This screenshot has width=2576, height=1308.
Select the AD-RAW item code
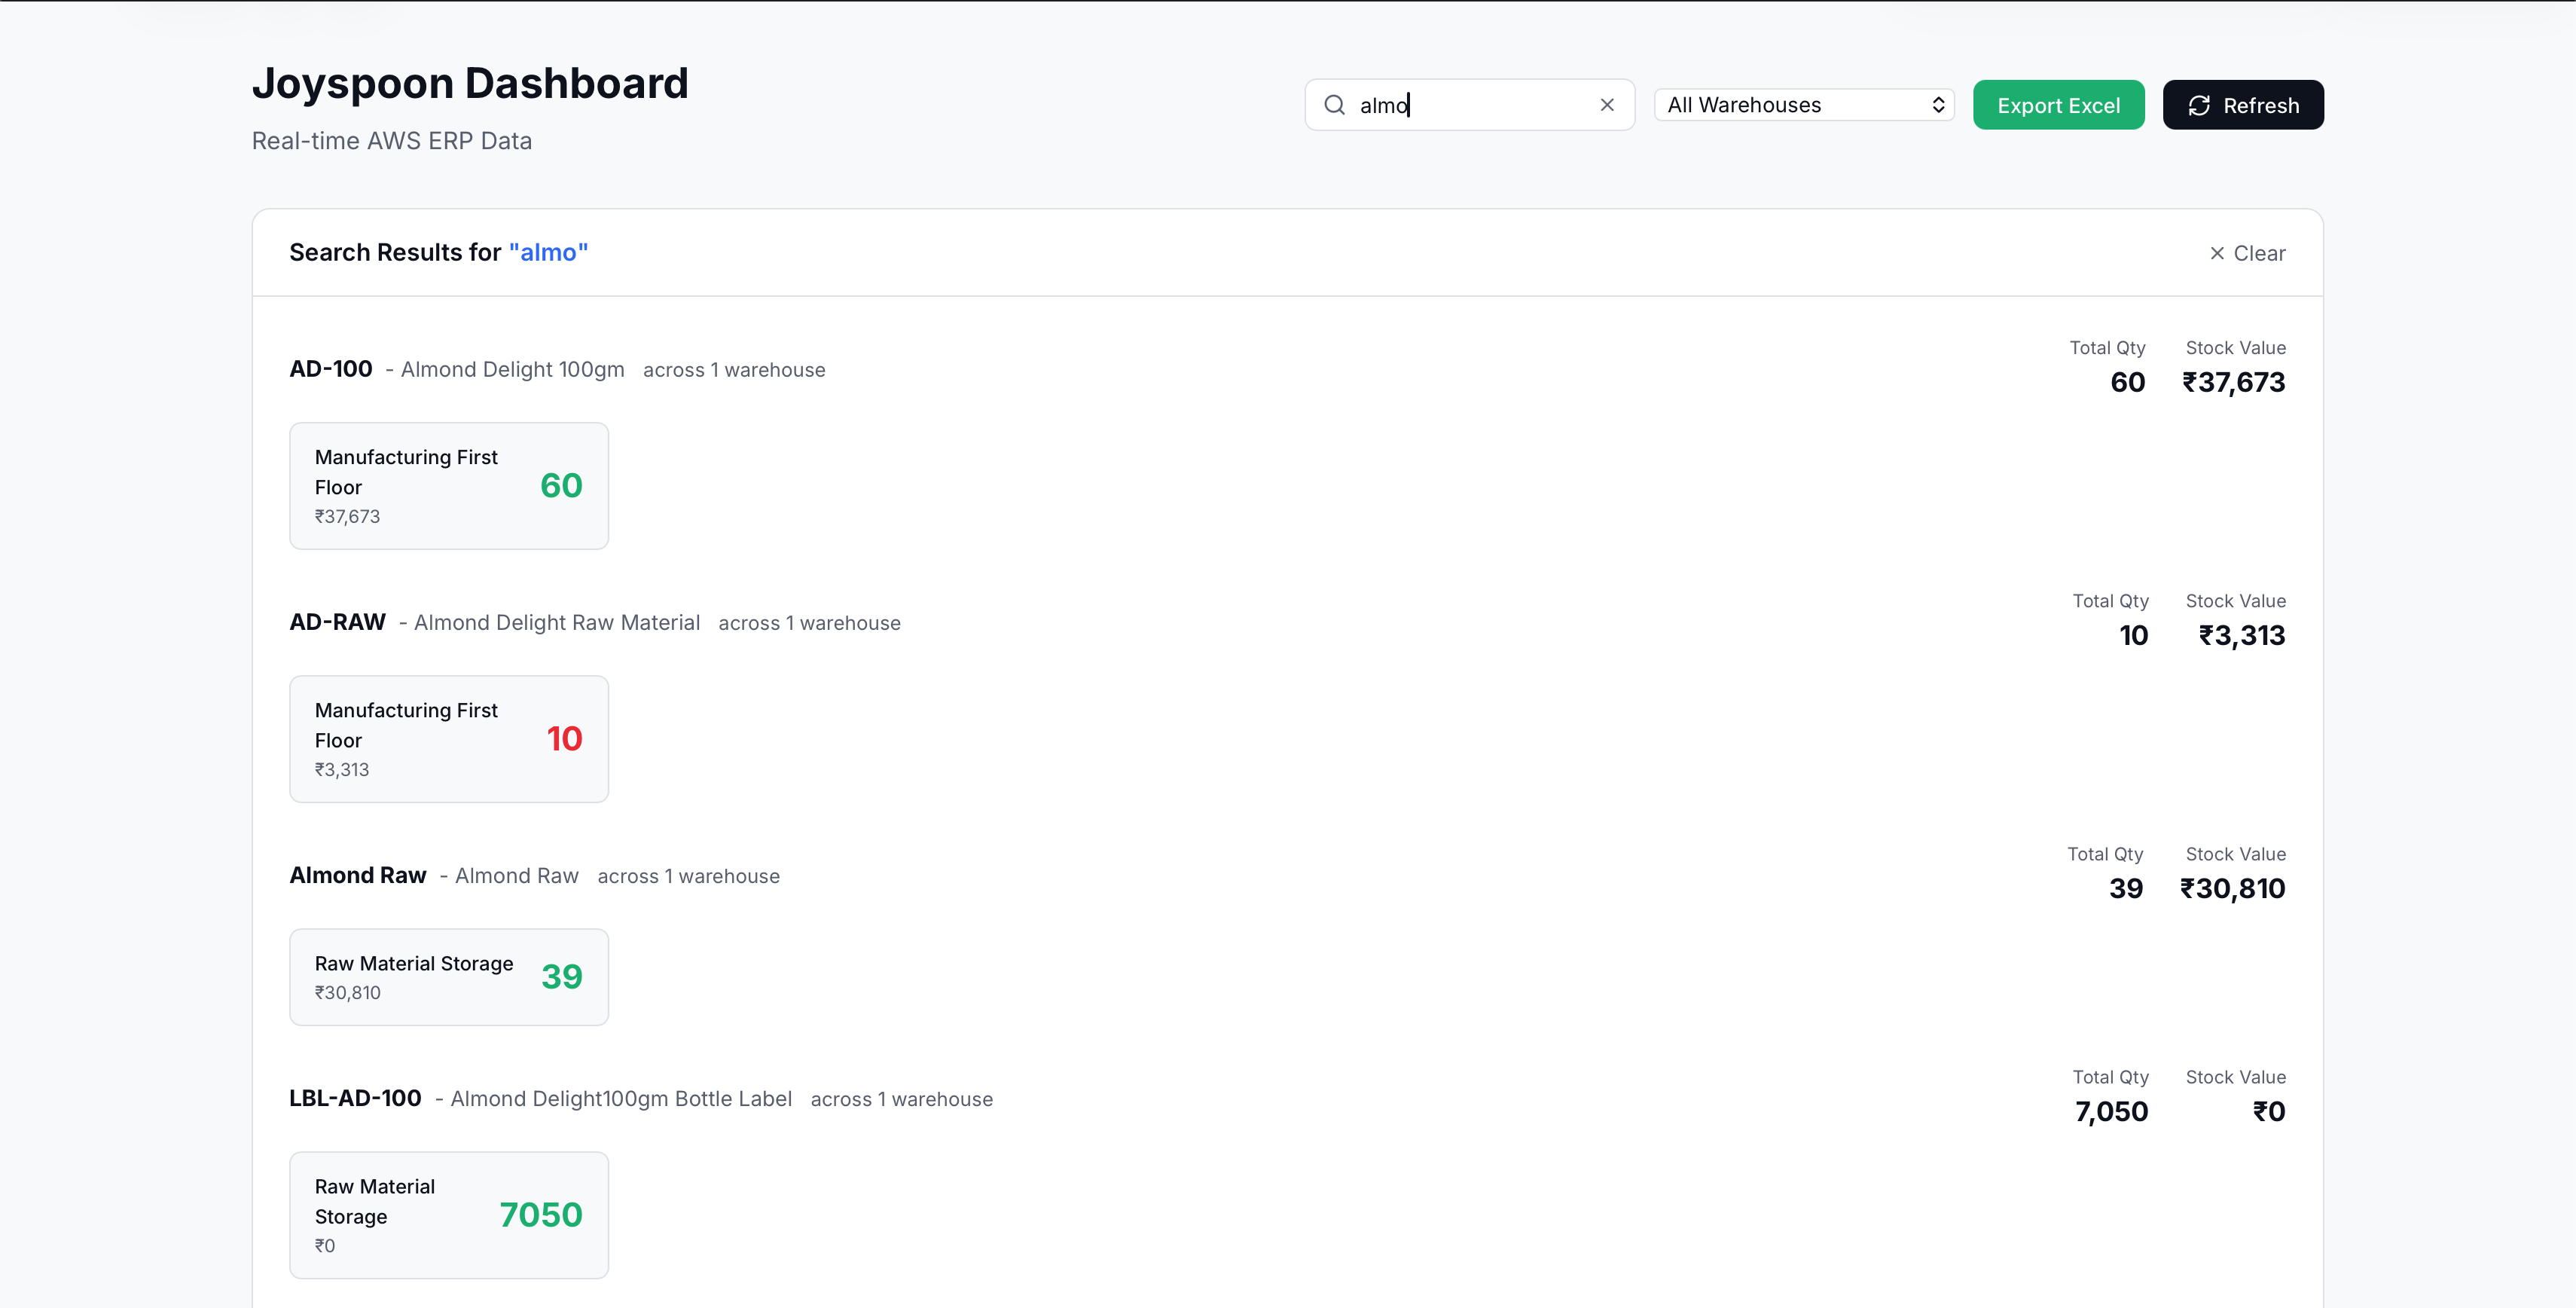click(337, 622)
